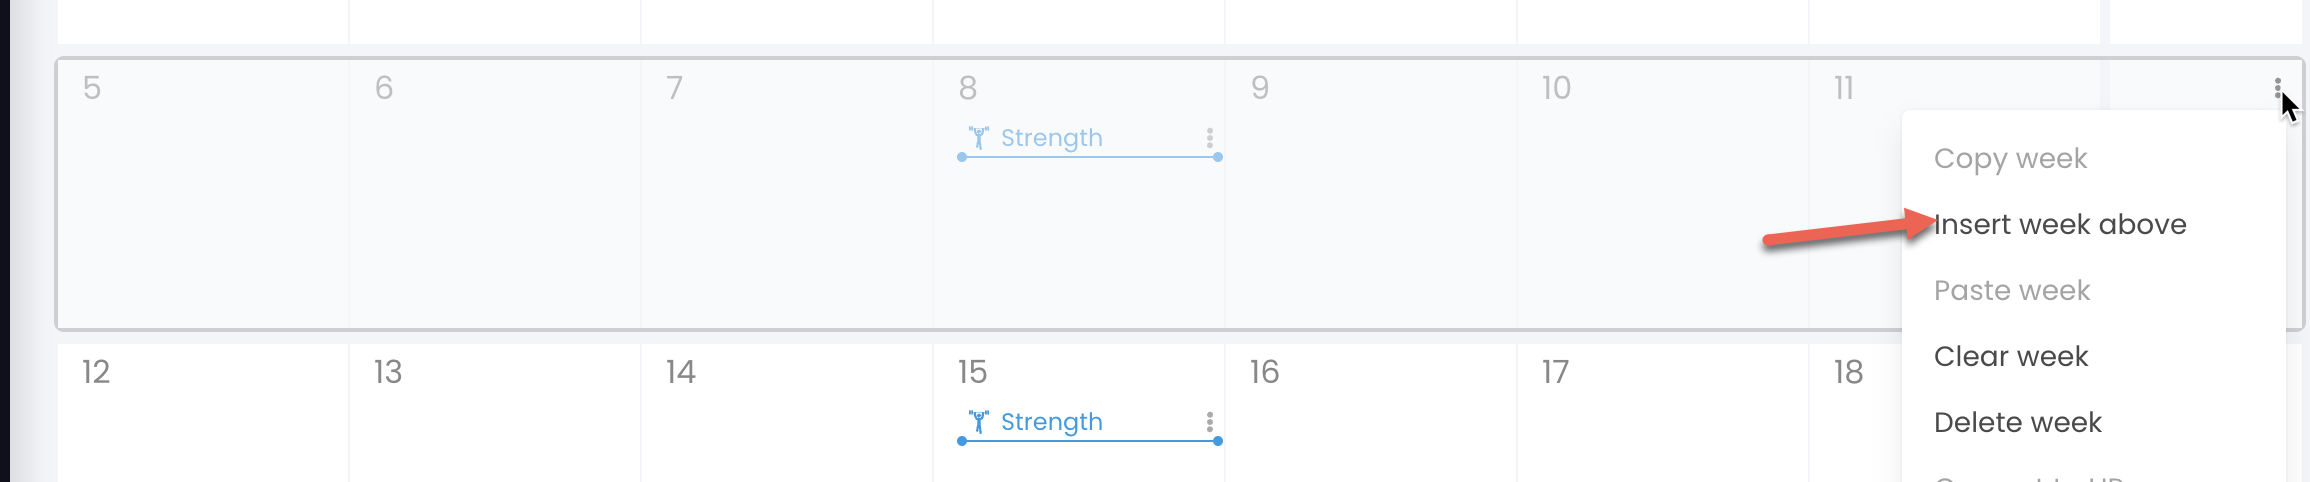Select the day 13 calendar cell
2310x482 pixels.
[x=495, y=413]
